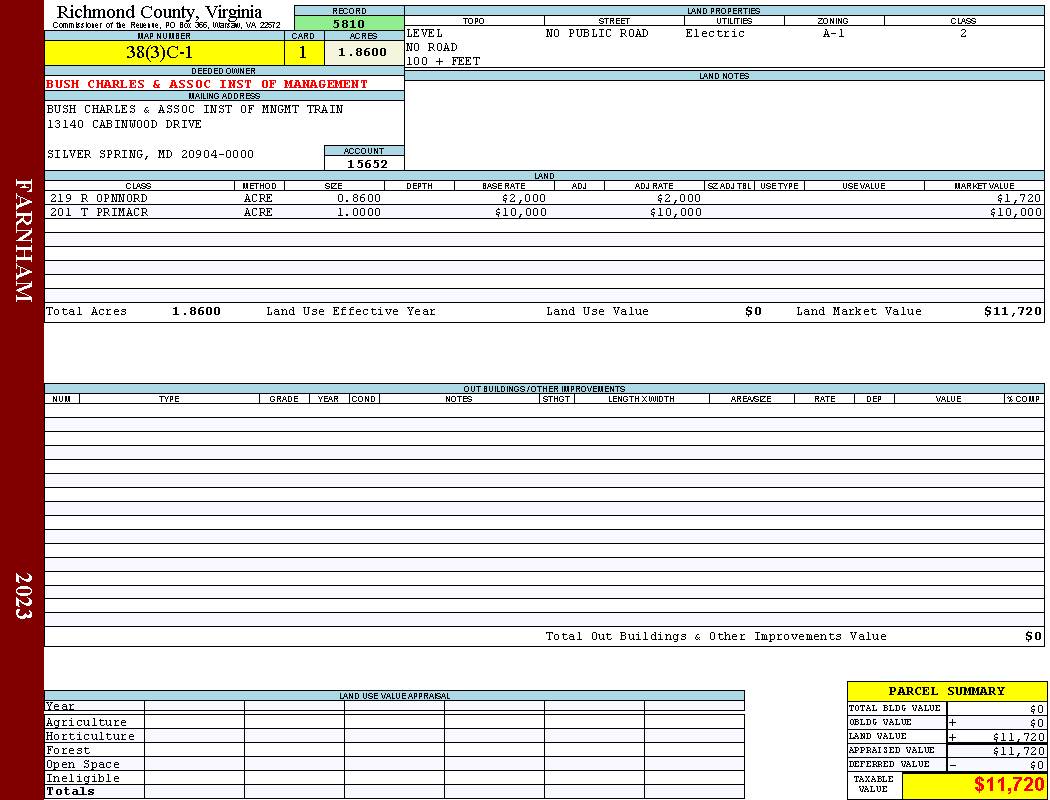Screen dimensions: 1050x800
Task: Click market value $1,720 cell
Action: click(x=1019, y=198)
